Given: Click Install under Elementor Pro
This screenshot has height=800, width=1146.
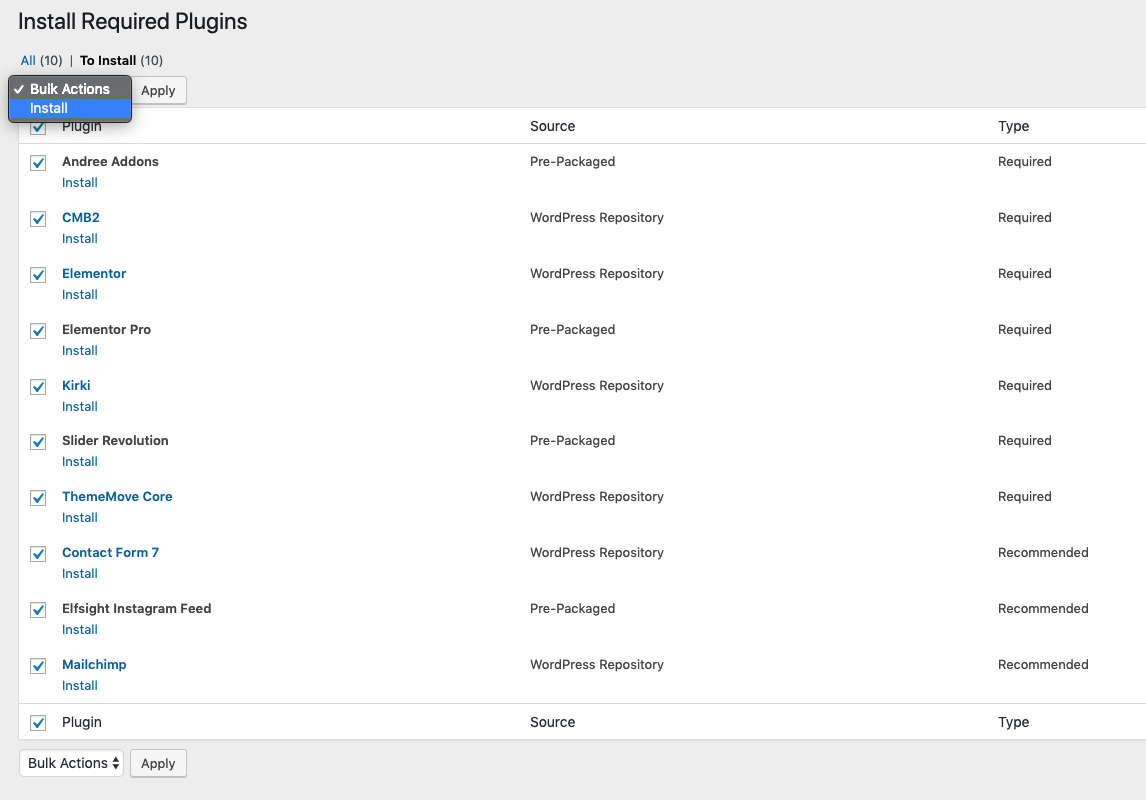Looking at the screenshot, I should click(79, 350).
